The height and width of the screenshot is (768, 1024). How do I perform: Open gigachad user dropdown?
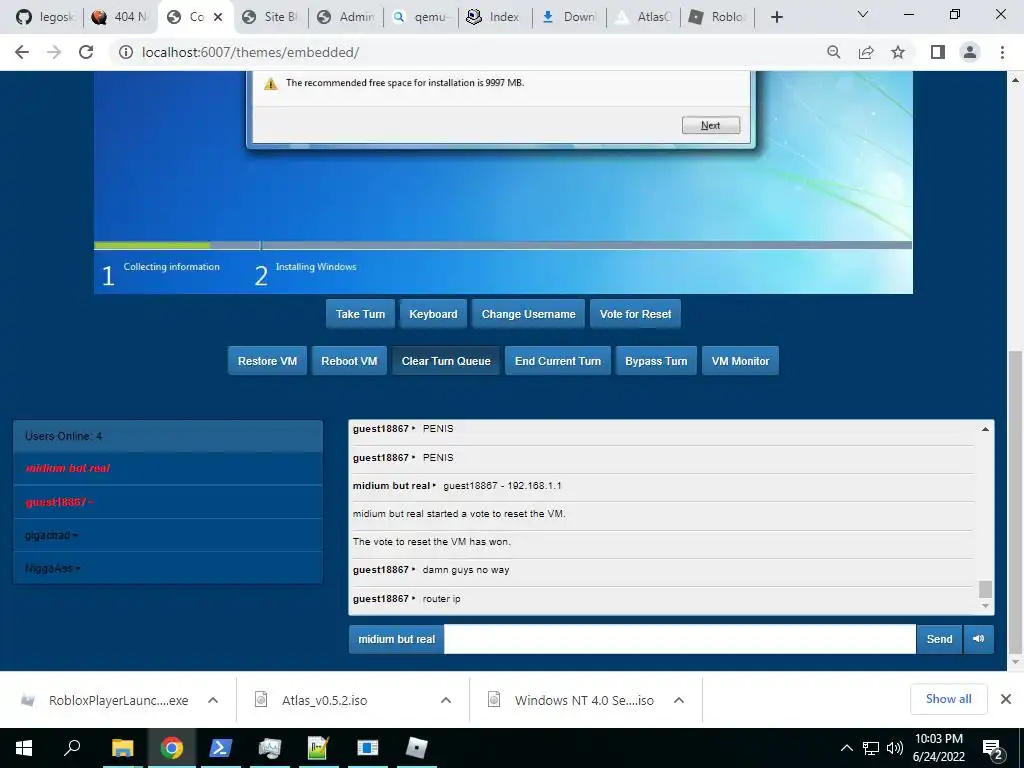[x=168, y=536]
